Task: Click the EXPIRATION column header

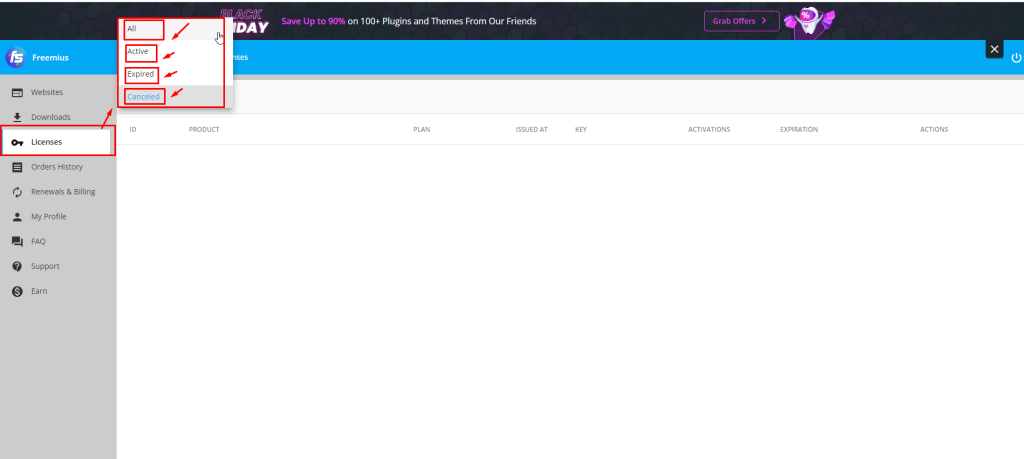Action: 799,129
